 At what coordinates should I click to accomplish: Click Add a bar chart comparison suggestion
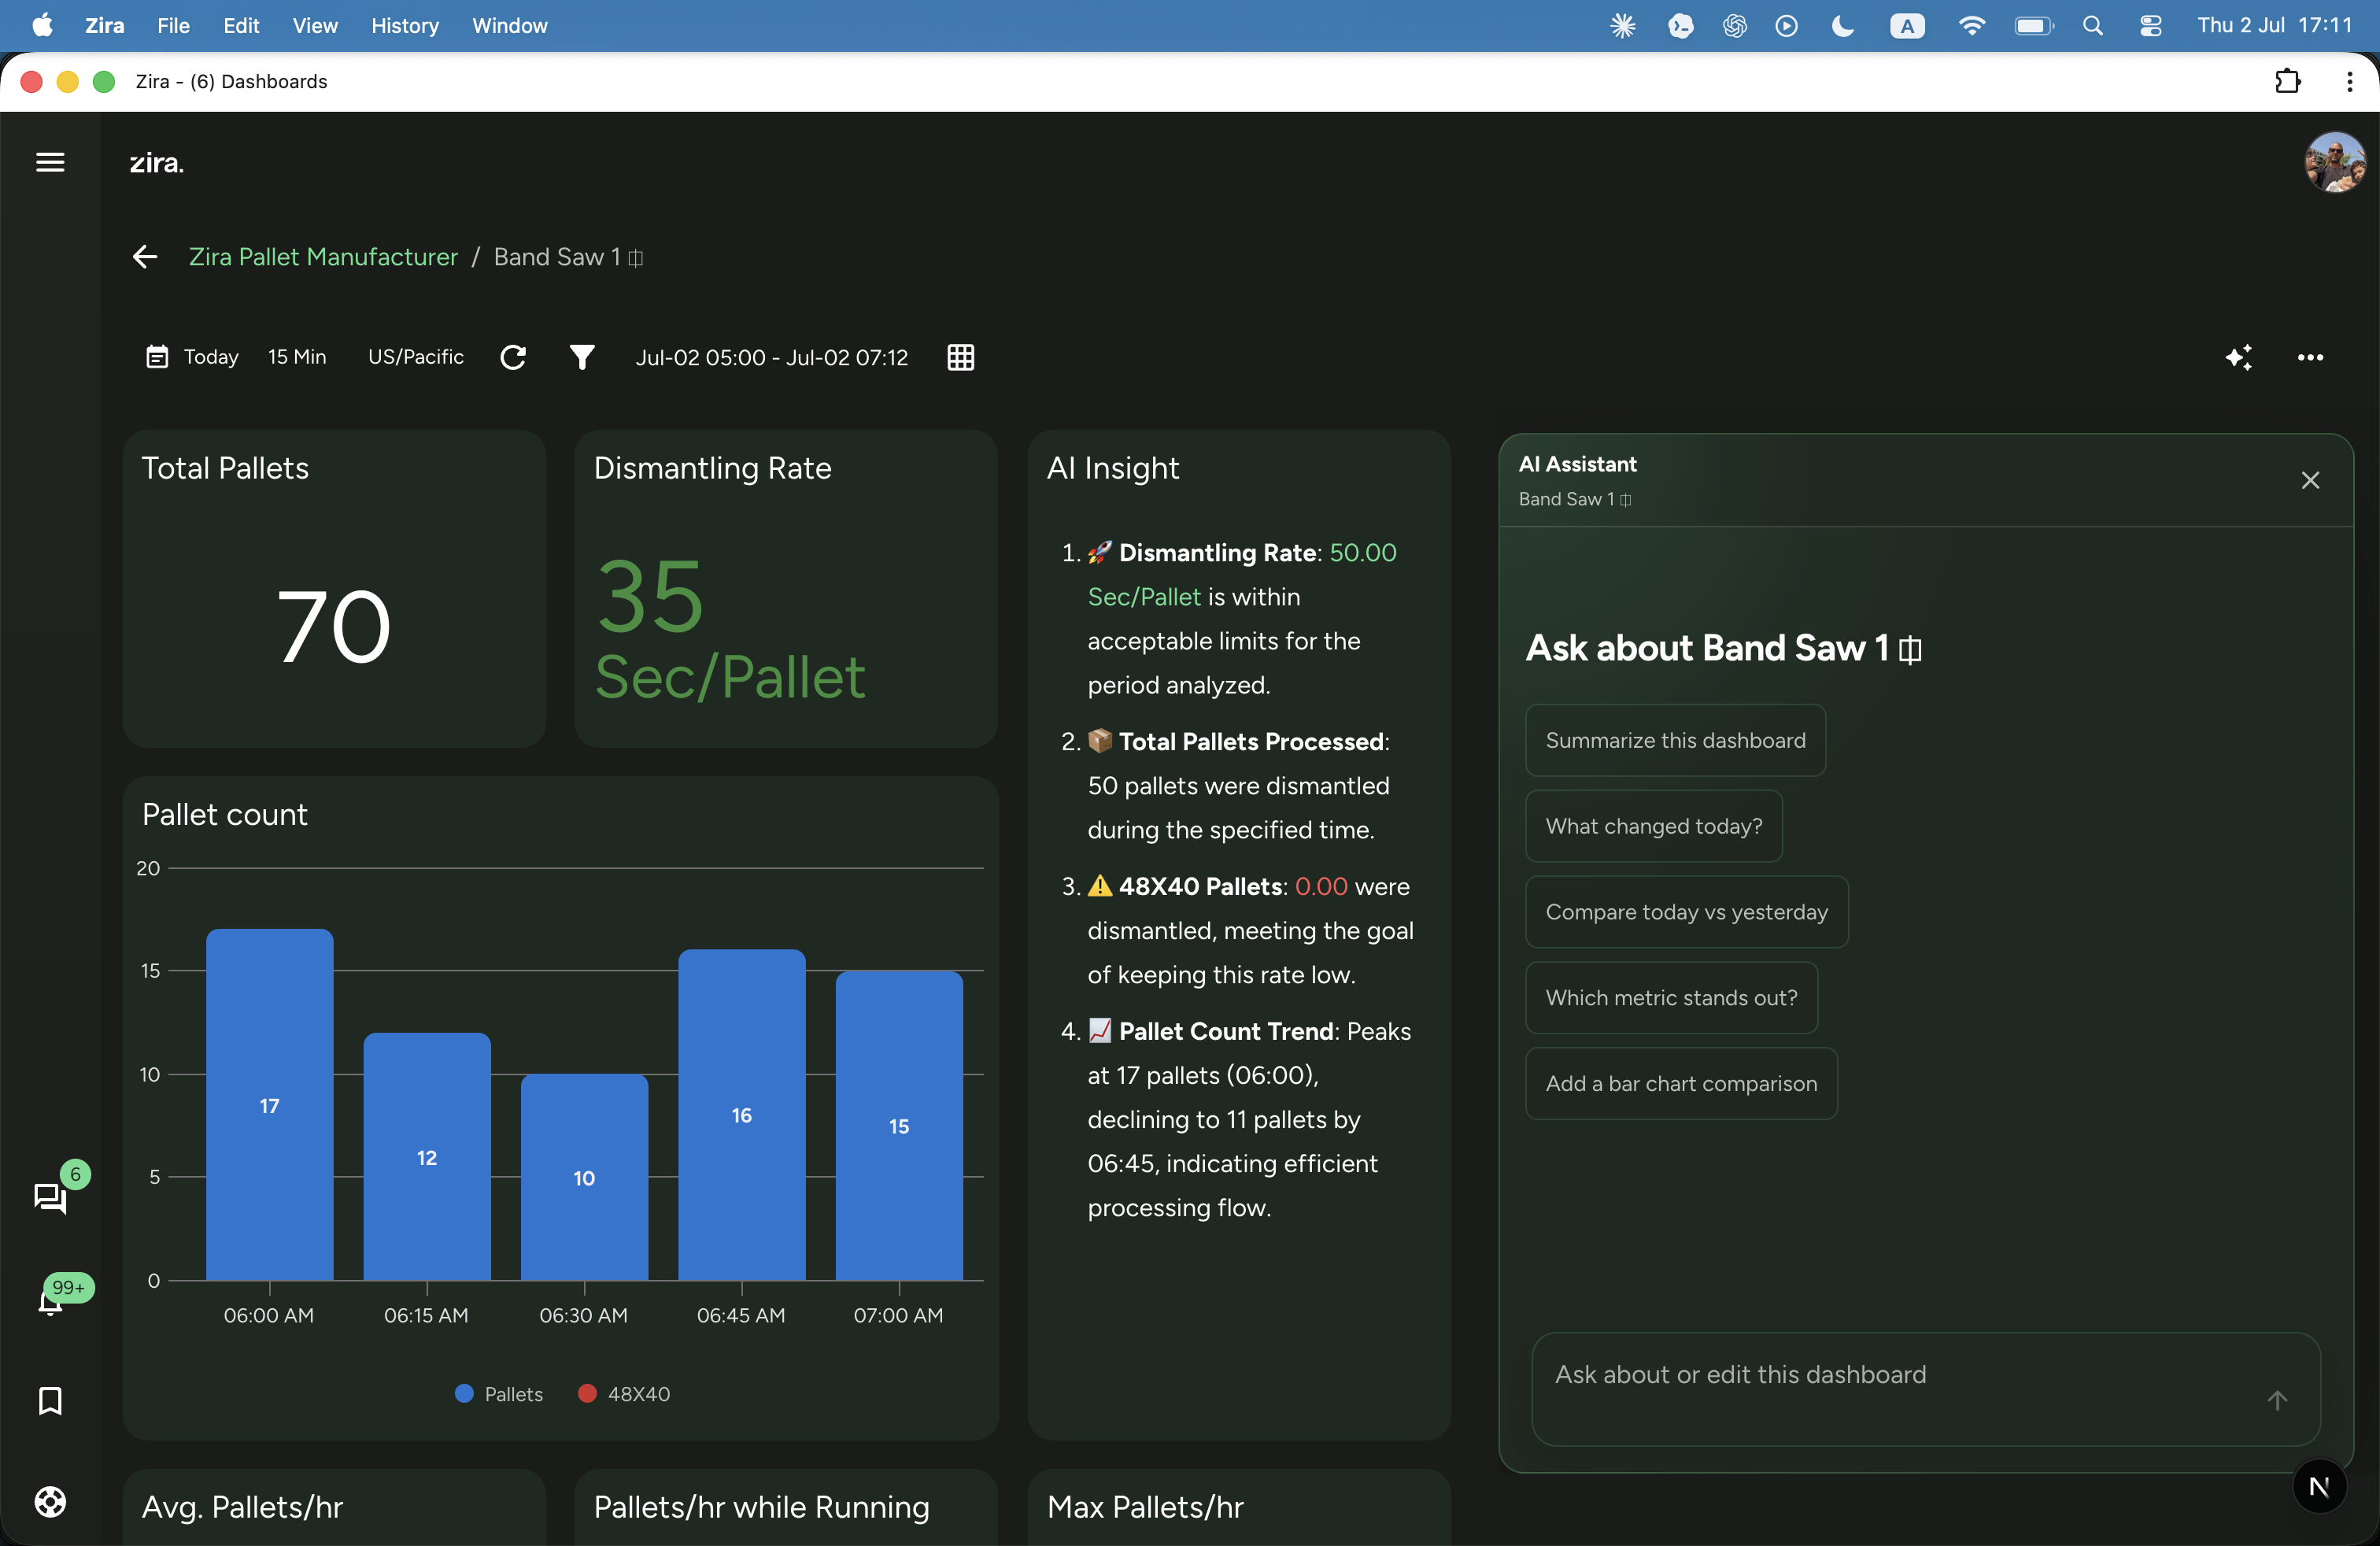(1681, 1084)
